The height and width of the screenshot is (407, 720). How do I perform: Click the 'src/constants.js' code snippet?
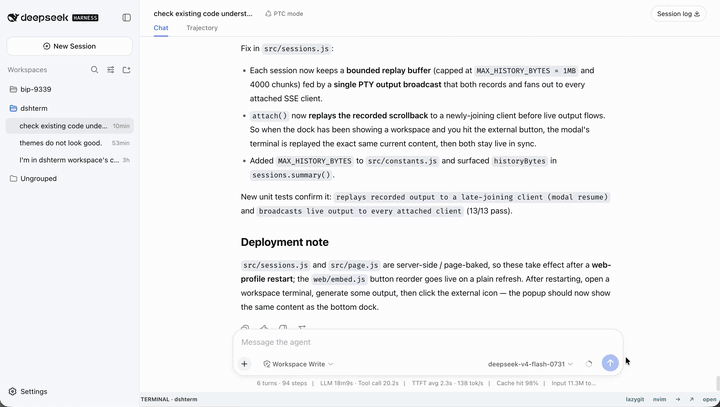pyautogui.click(x=402, y=161)
